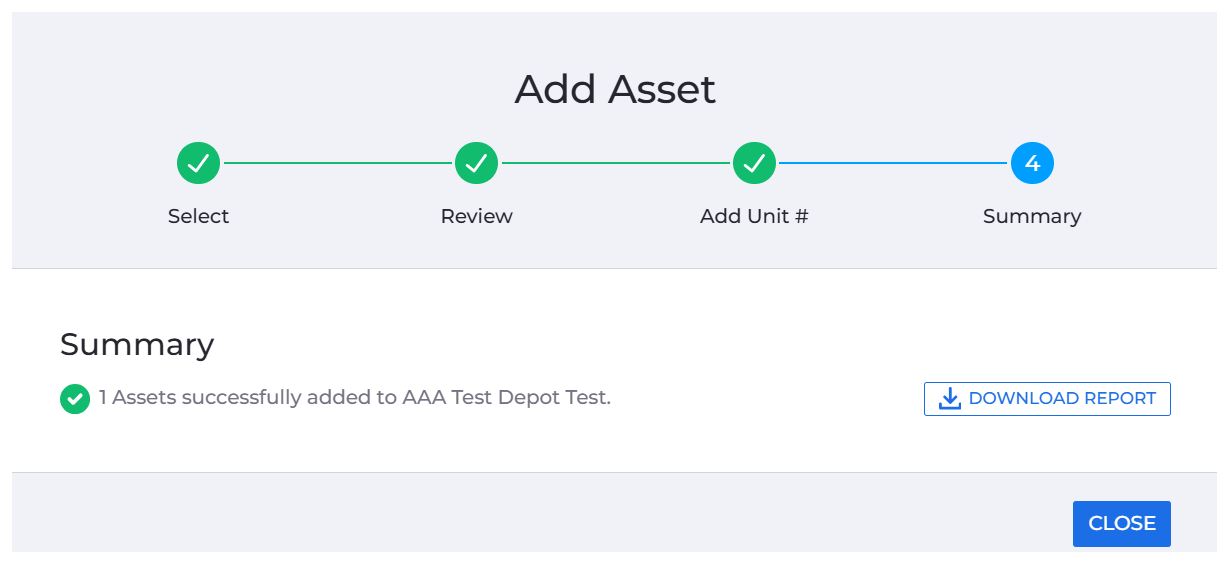
Task: Click progress line between Review and Add Unit #
Action: click(616, 163)
